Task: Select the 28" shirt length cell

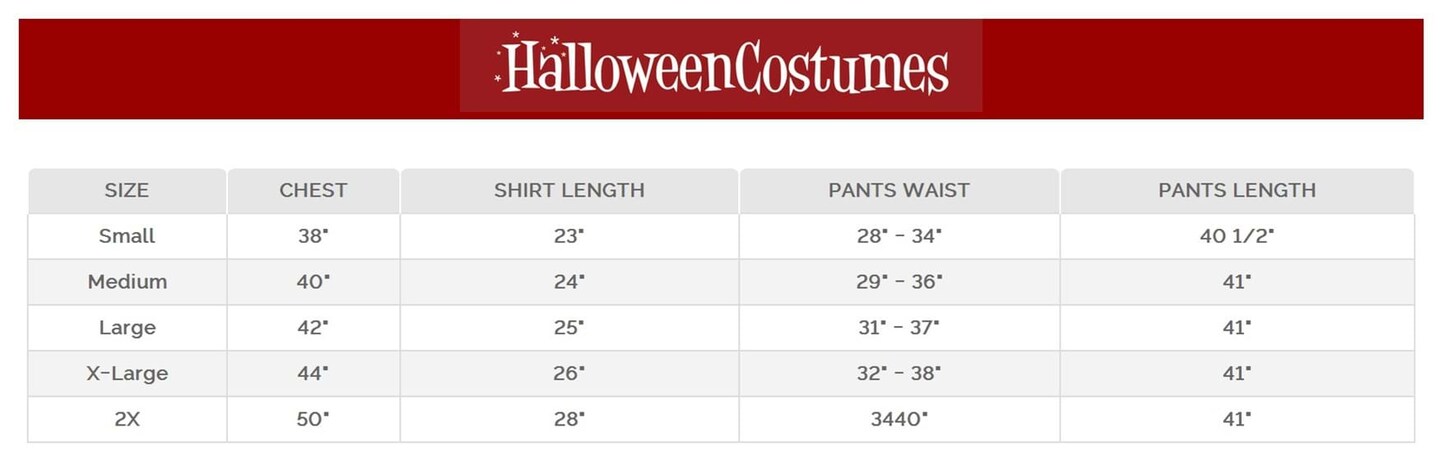Action: [x=569, y=420]
